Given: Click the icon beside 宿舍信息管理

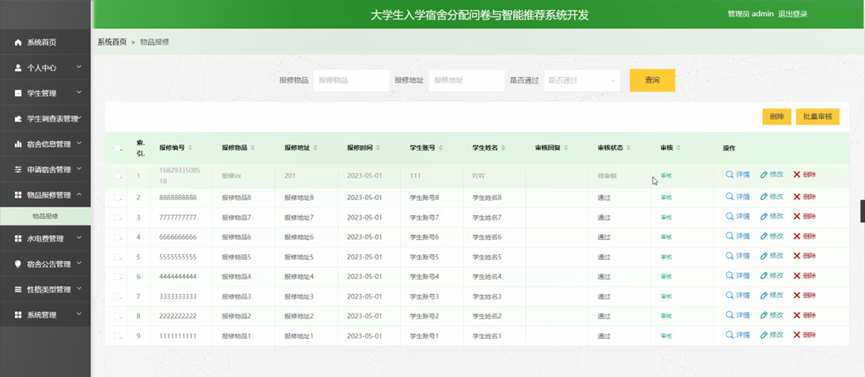Looking at the screenshot, I should tap(18, 144).
